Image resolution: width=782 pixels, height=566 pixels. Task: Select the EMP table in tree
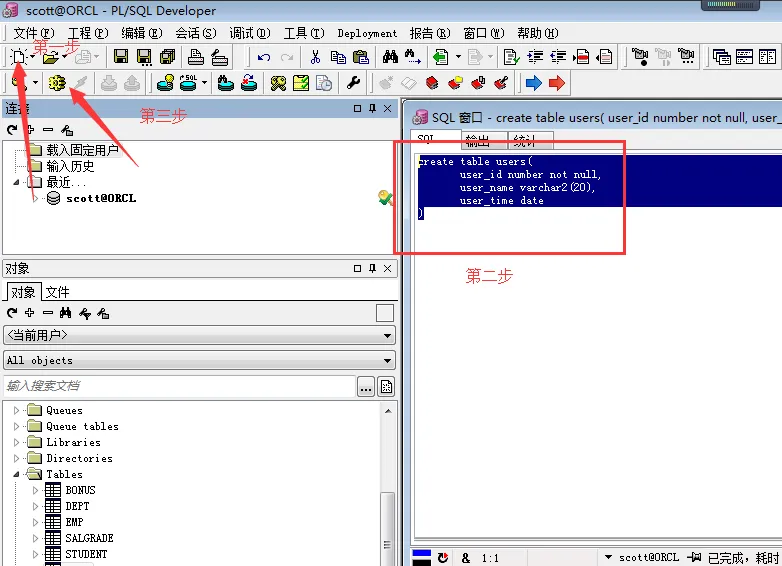pos(74,522)
